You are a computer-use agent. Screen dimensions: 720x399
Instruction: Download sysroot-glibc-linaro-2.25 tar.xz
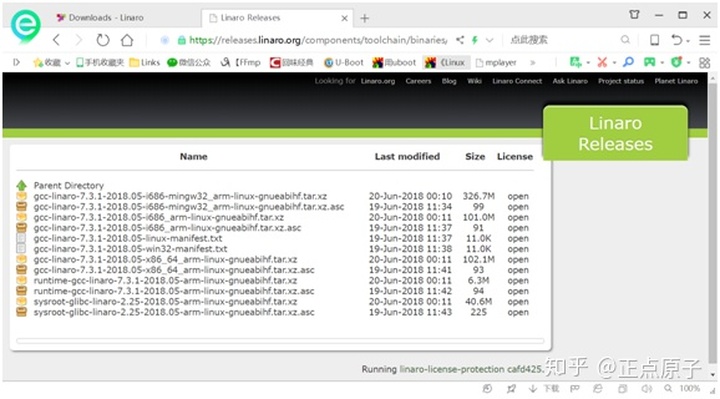tap(165, 302)
